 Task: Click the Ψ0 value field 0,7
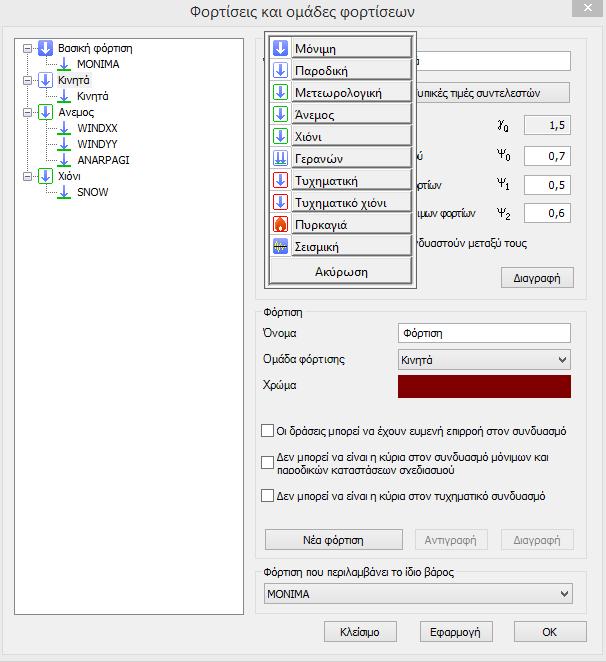point(547,156)
